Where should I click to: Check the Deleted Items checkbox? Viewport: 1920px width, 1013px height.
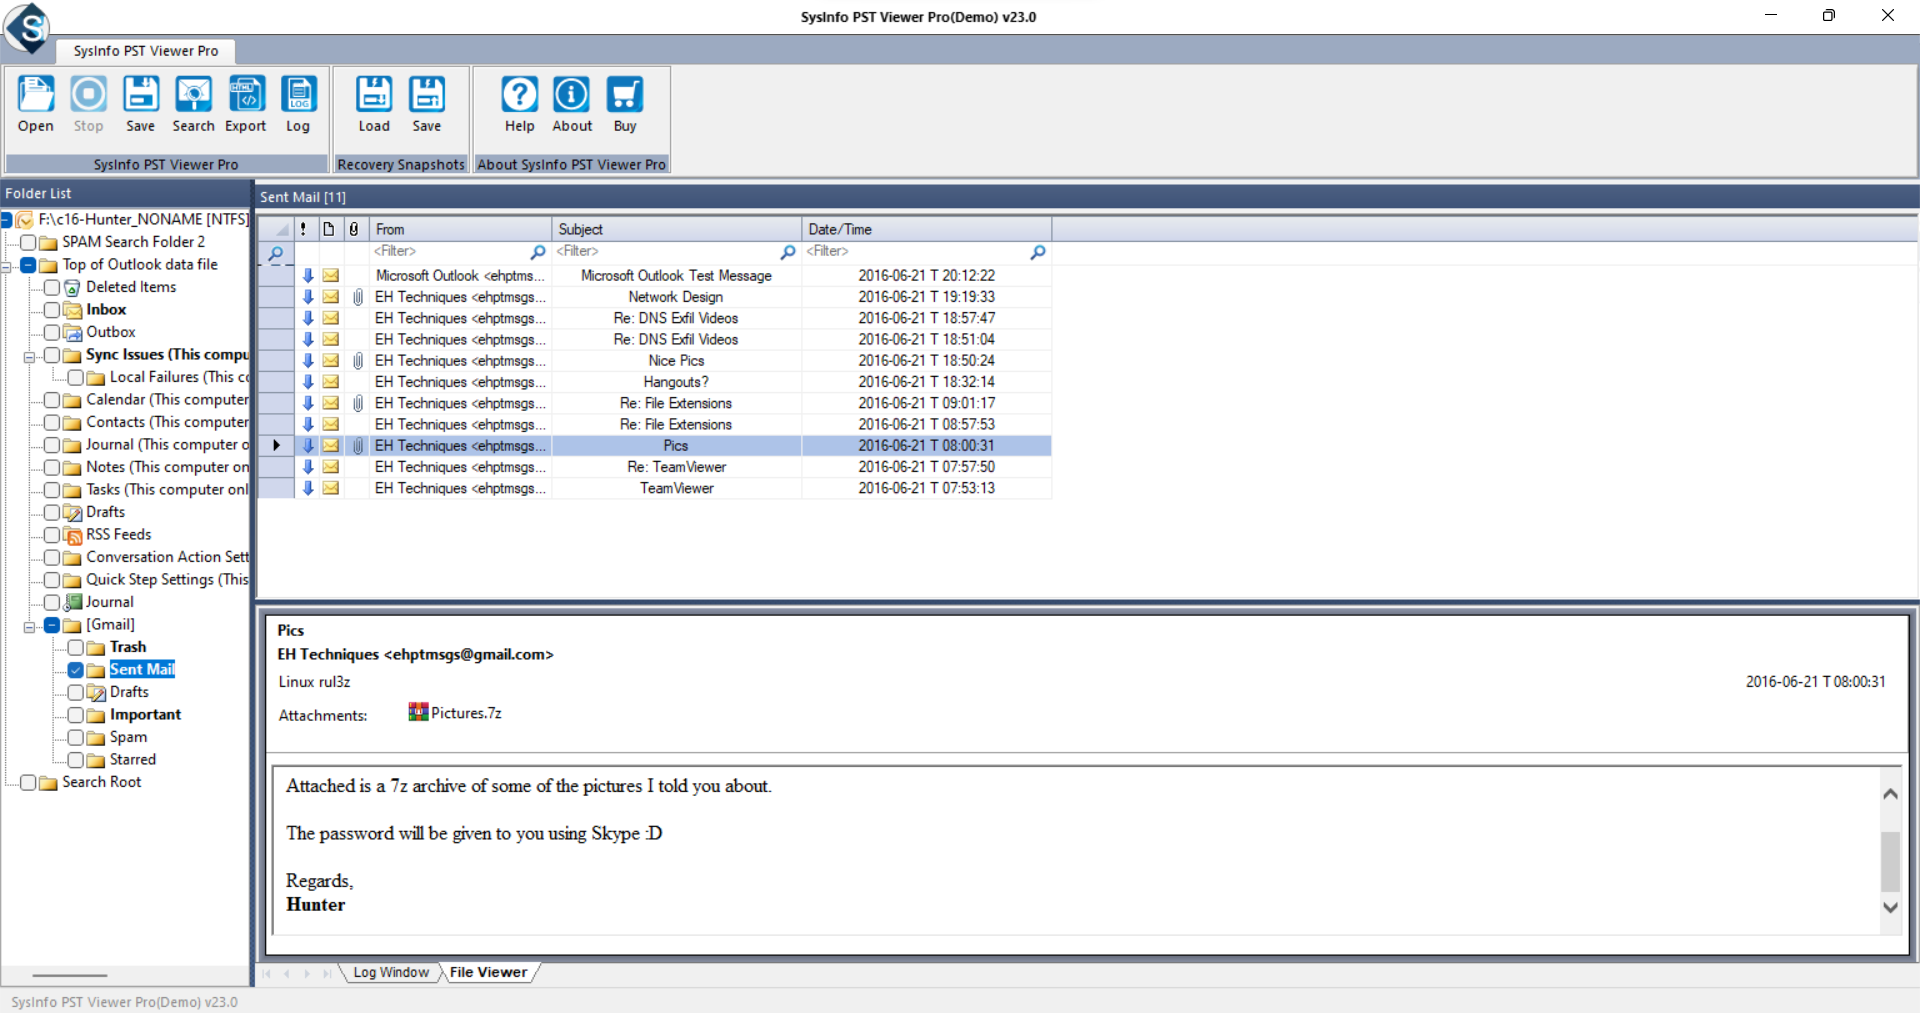(x=52, y=287)
